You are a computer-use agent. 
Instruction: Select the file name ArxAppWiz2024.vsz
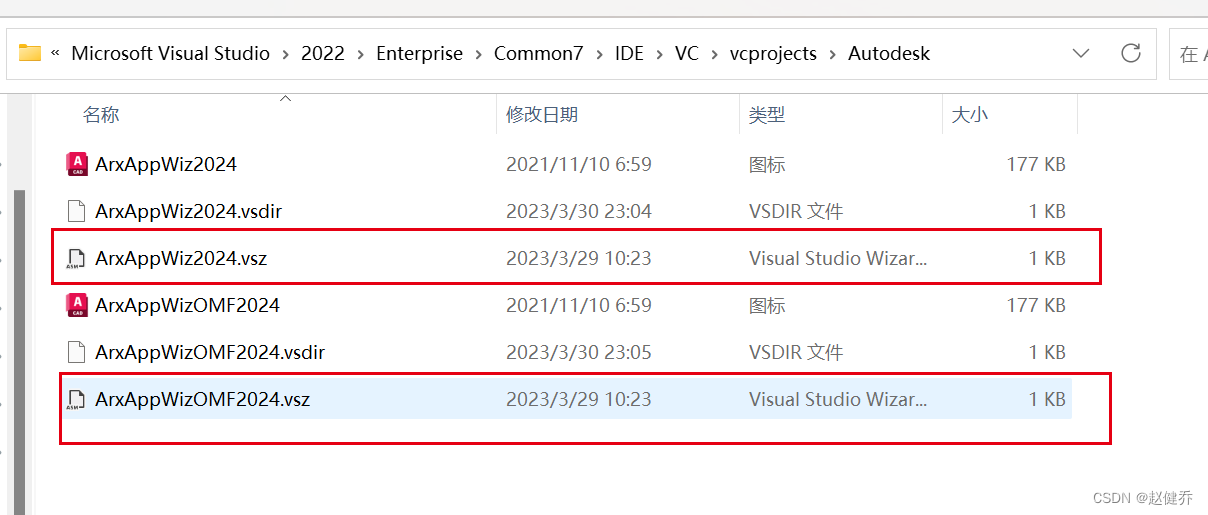click(x=181, y=258)
